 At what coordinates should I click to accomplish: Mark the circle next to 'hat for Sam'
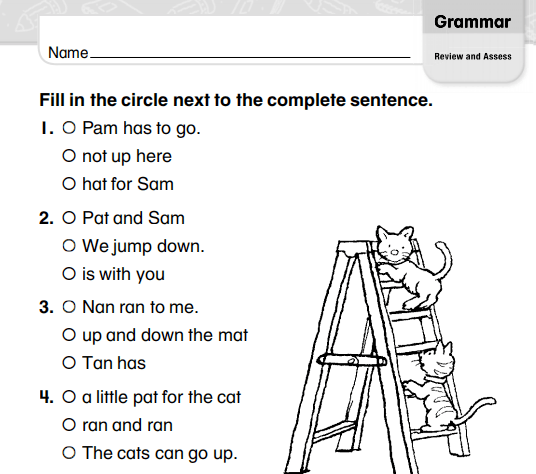pyautogui.click(x=69, y=184)
